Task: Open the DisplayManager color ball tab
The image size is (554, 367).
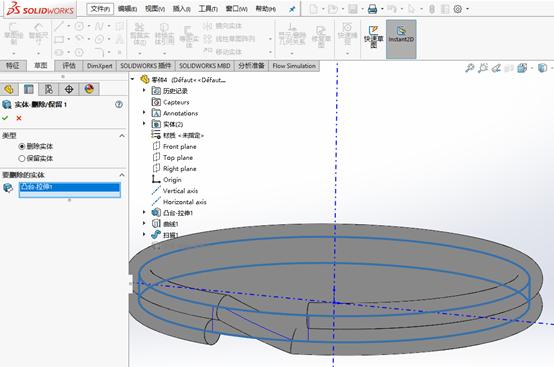Action: point(89,89)
